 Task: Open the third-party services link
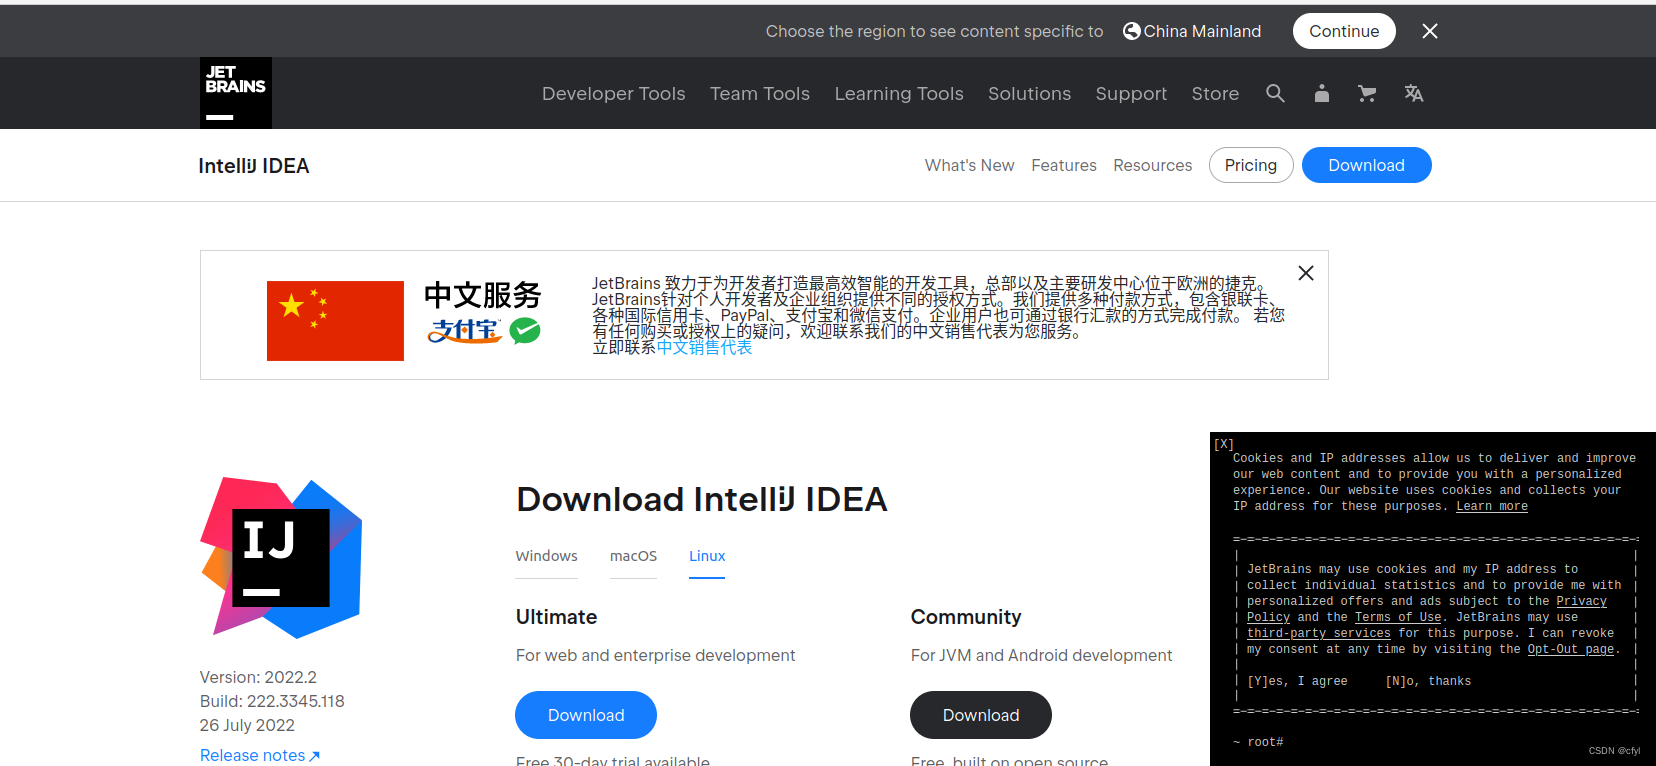pyautogui.click(x=1319, y=633)
